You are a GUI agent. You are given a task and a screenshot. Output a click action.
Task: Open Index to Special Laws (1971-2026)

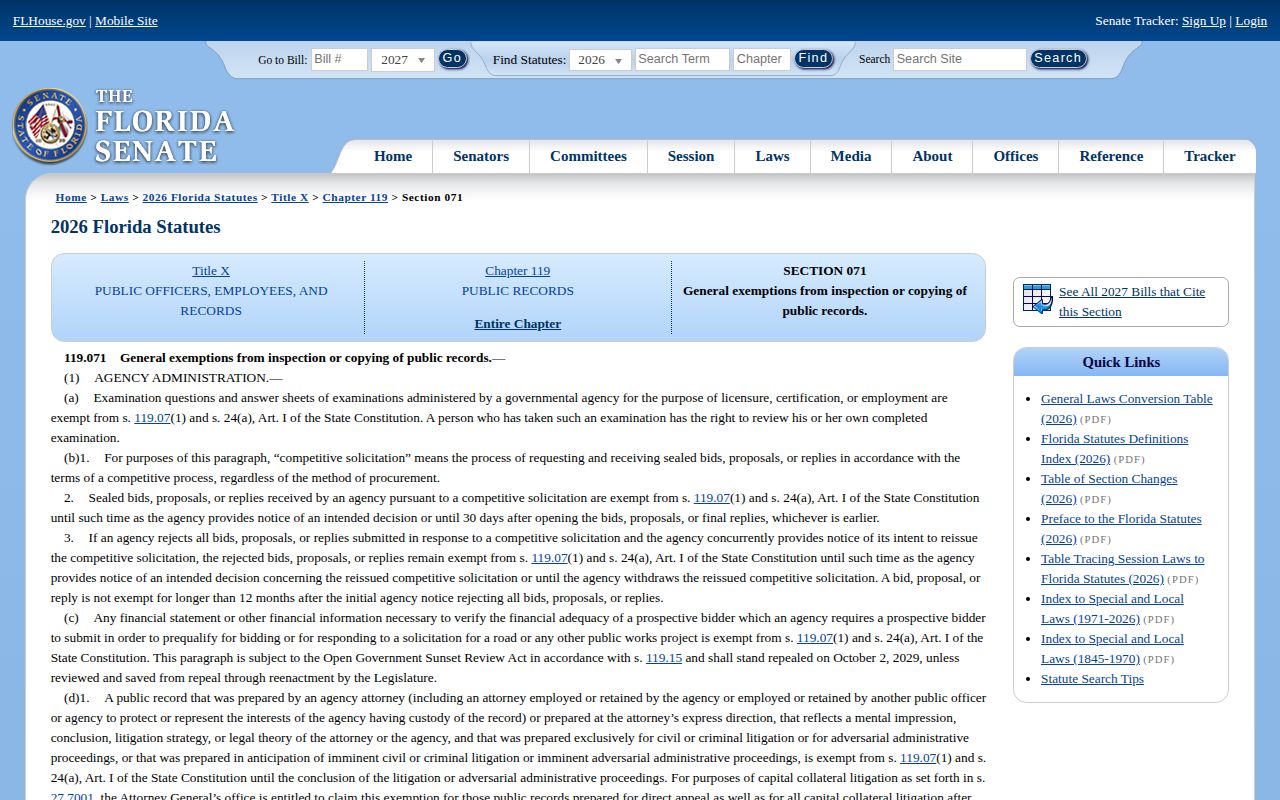pyautogui.click(x=1112, y=608)
